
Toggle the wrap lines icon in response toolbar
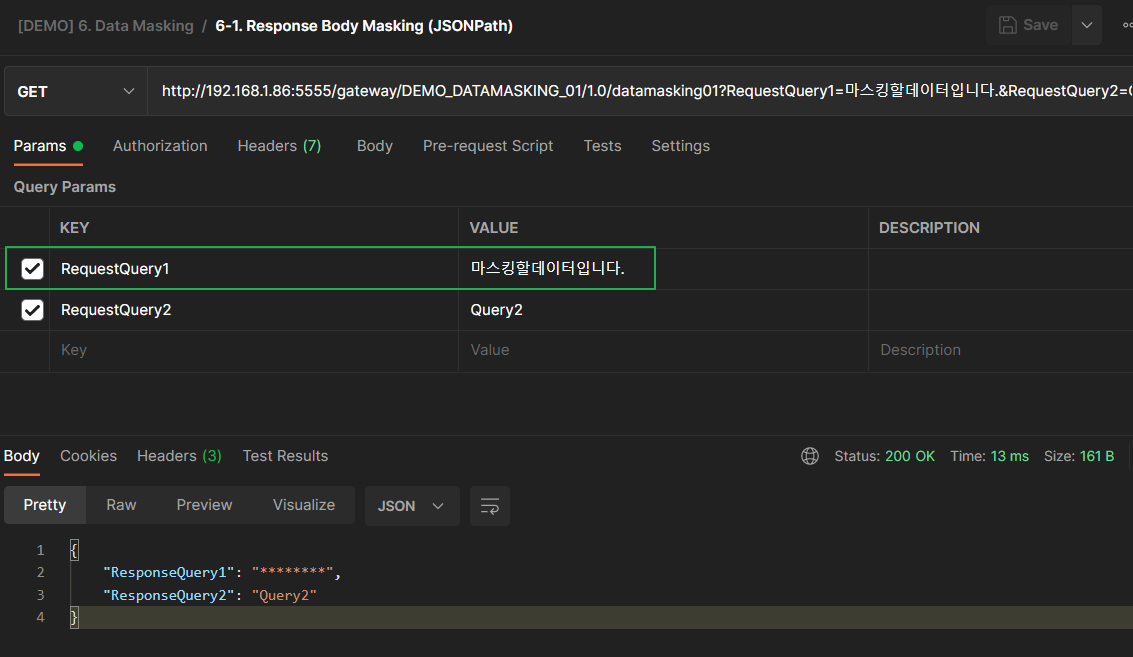tap(490, 506)
